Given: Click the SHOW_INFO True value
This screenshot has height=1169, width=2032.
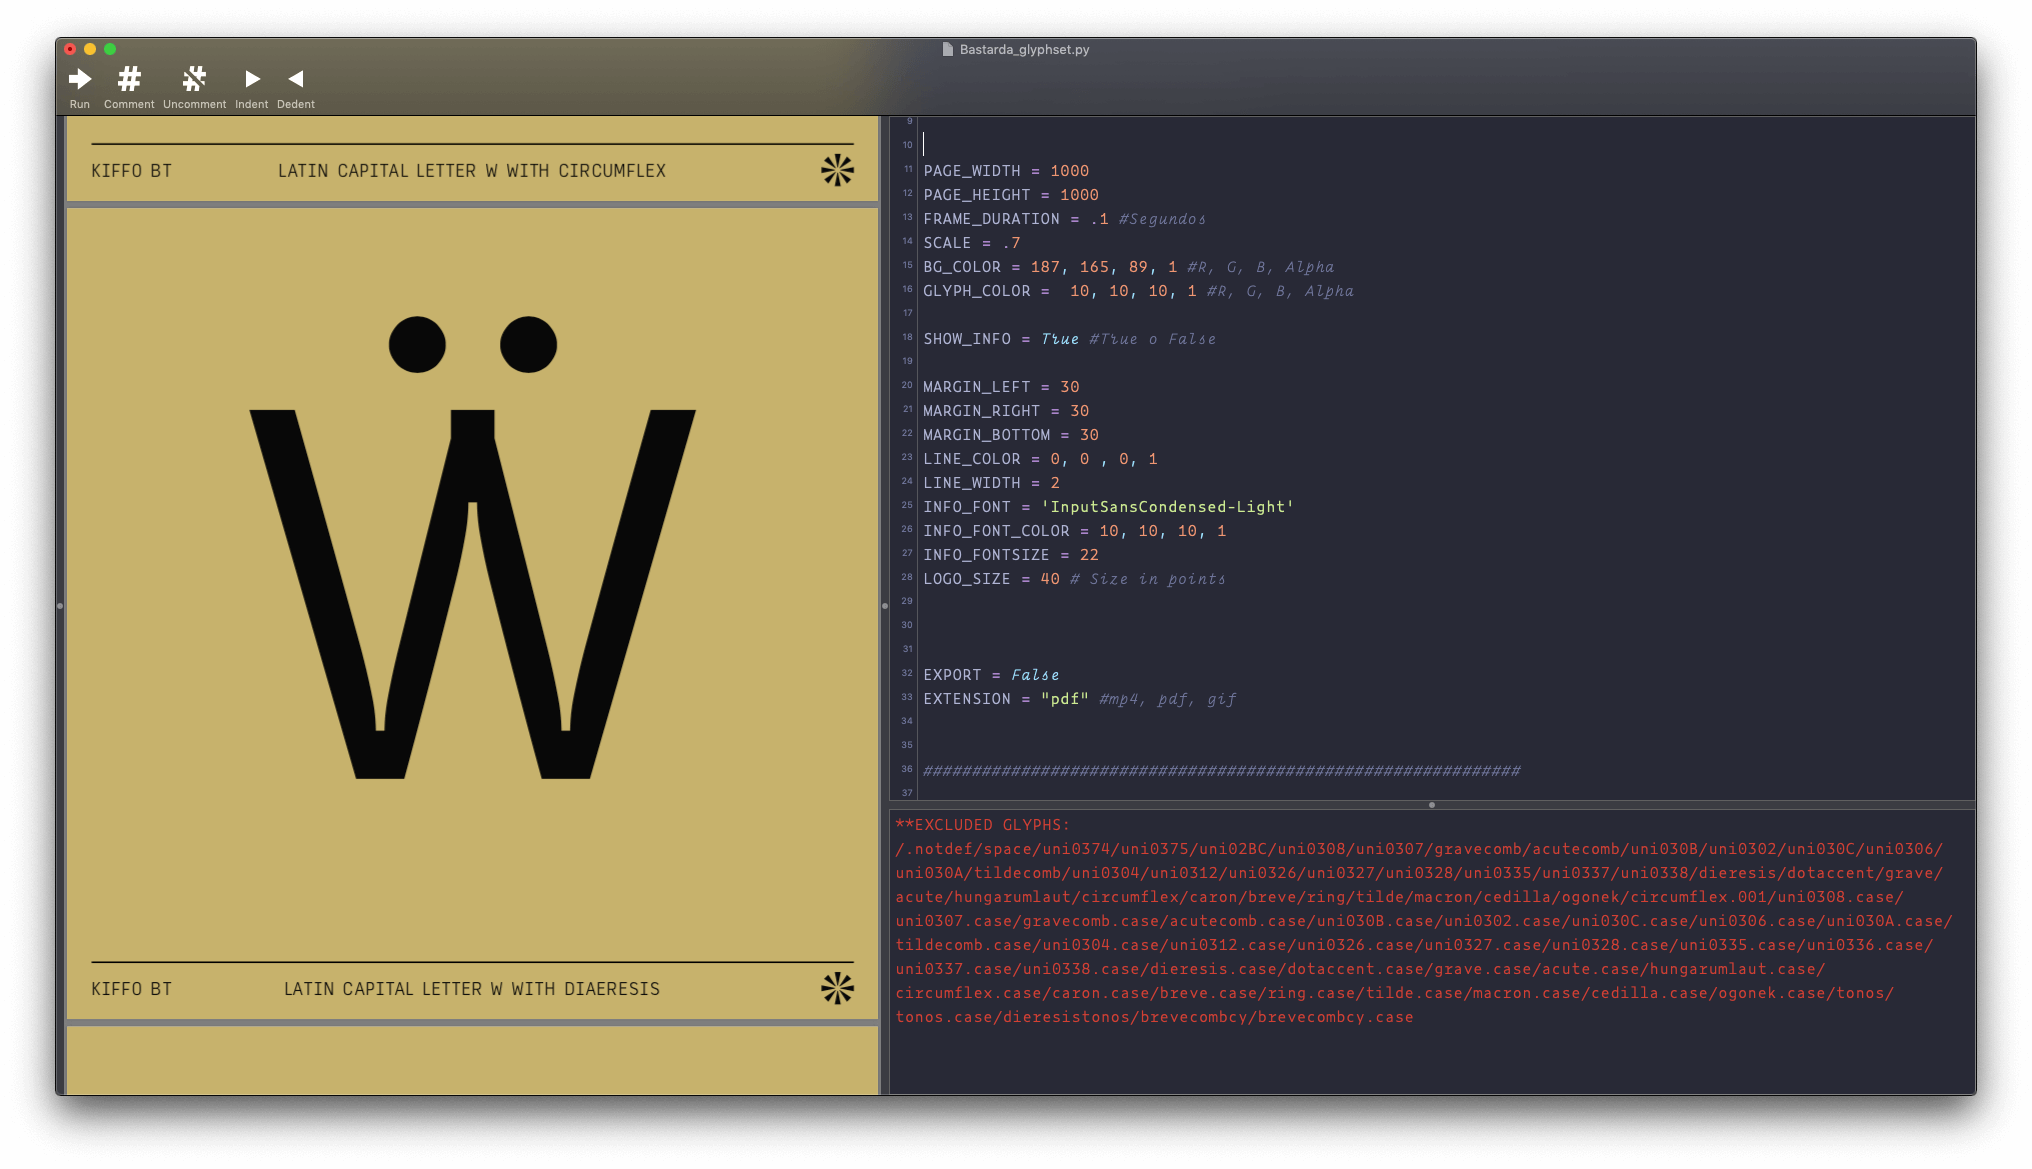Looking at the screenshot, I should pos(1059,339).
